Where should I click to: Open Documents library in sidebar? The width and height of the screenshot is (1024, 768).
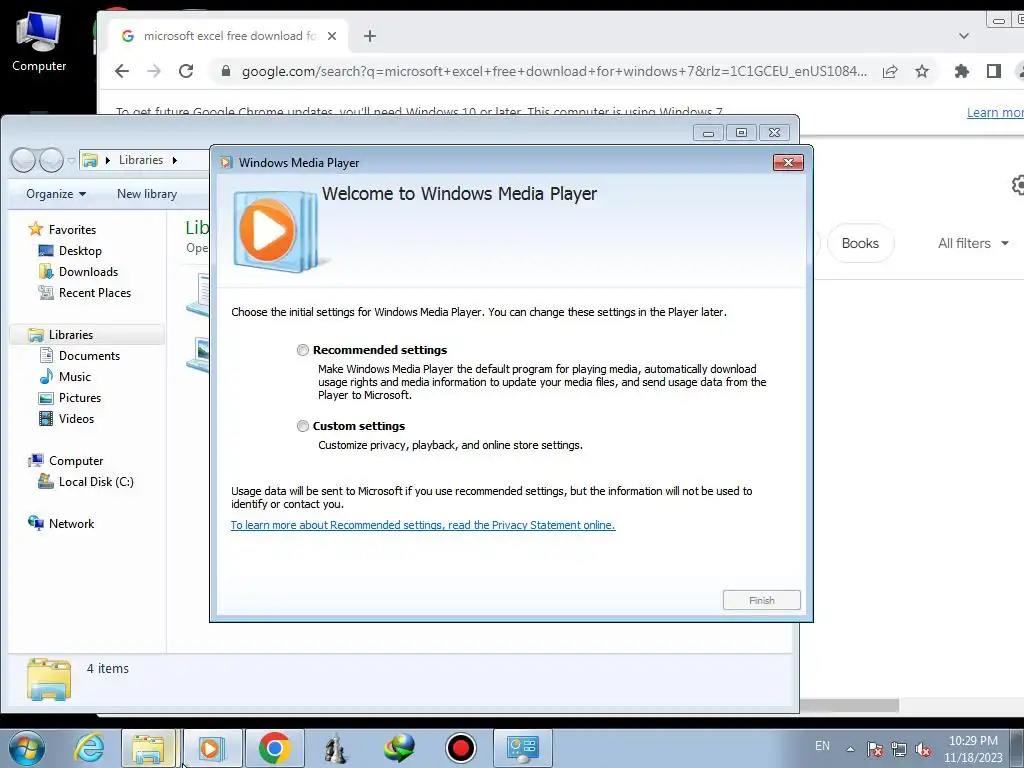tap(89, 356)
